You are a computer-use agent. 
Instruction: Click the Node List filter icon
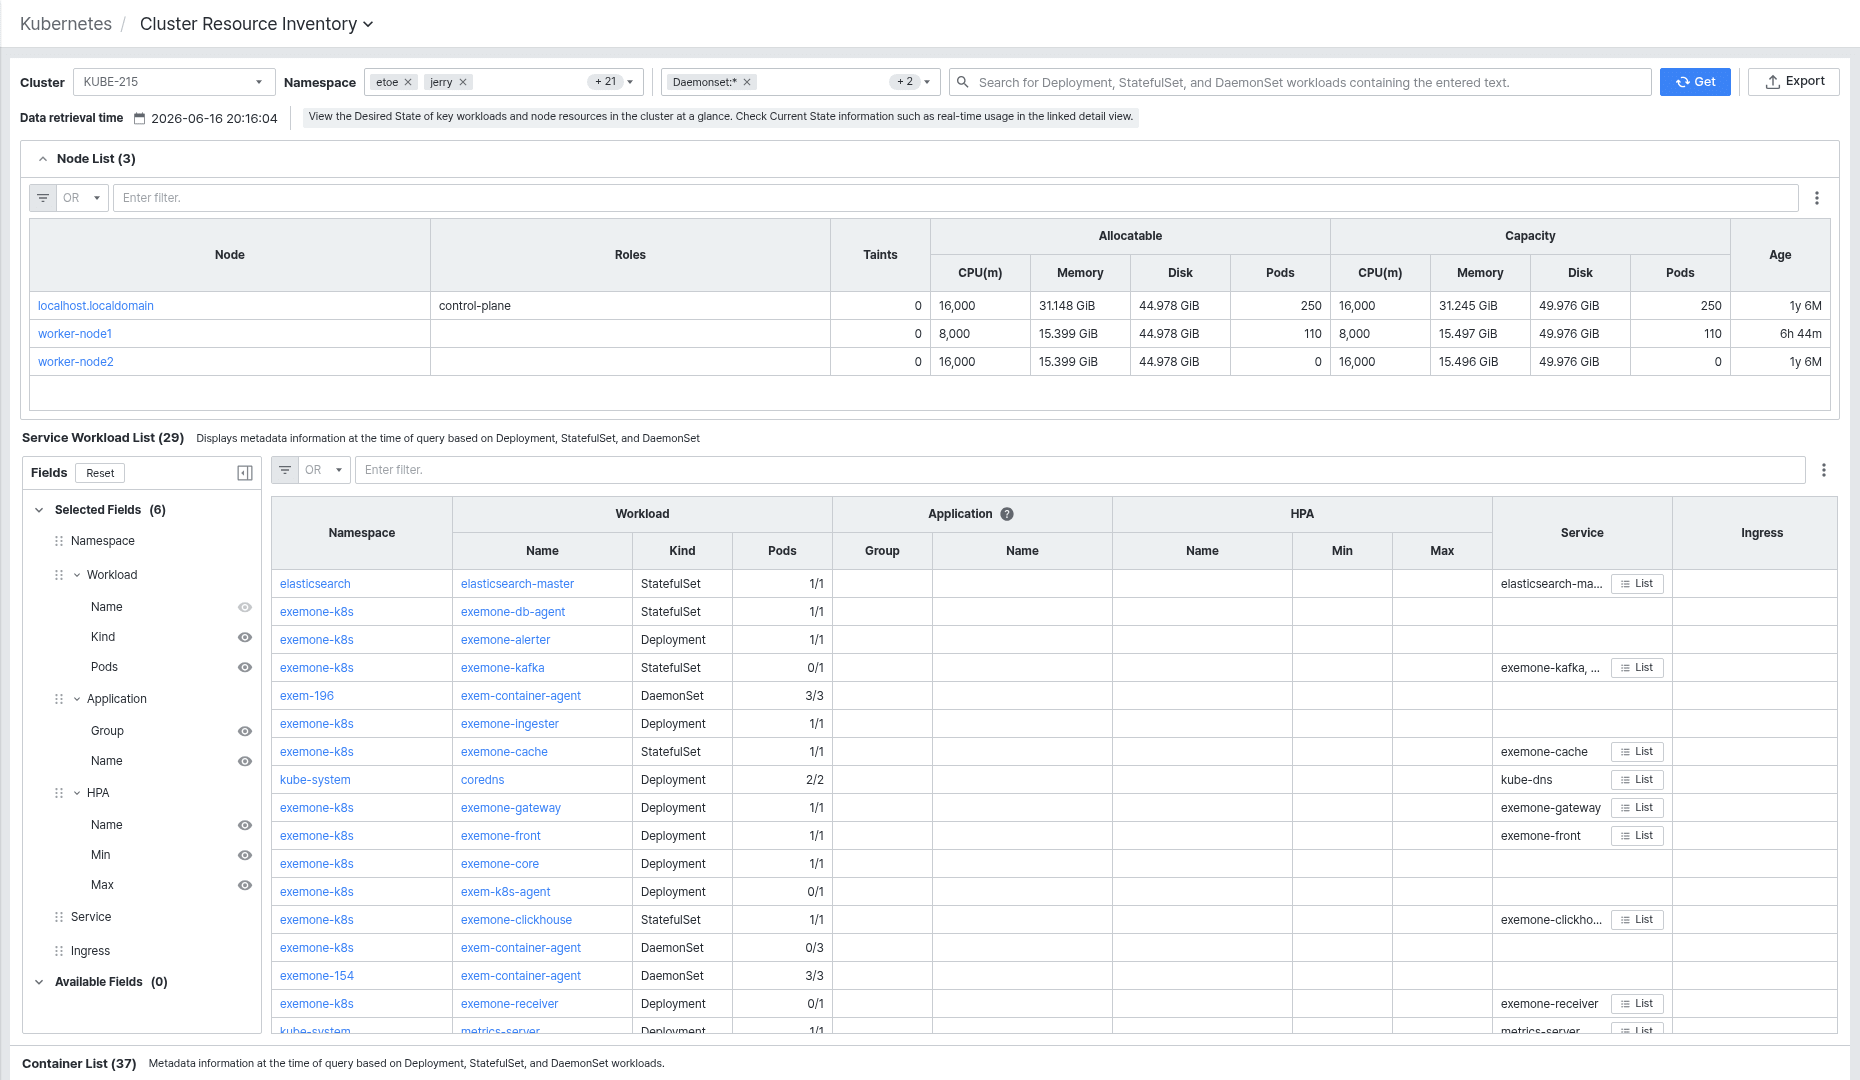click(x=43, y=198)
